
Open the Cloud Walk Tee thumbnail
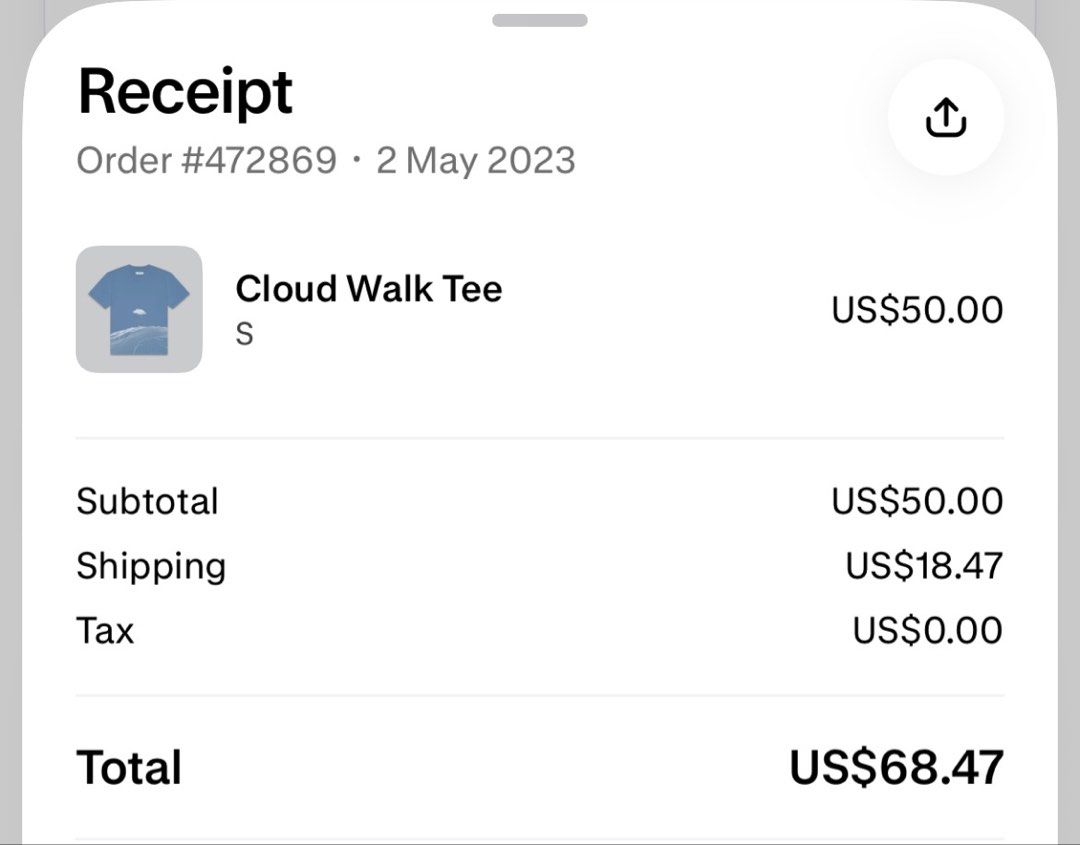(139, 309)
